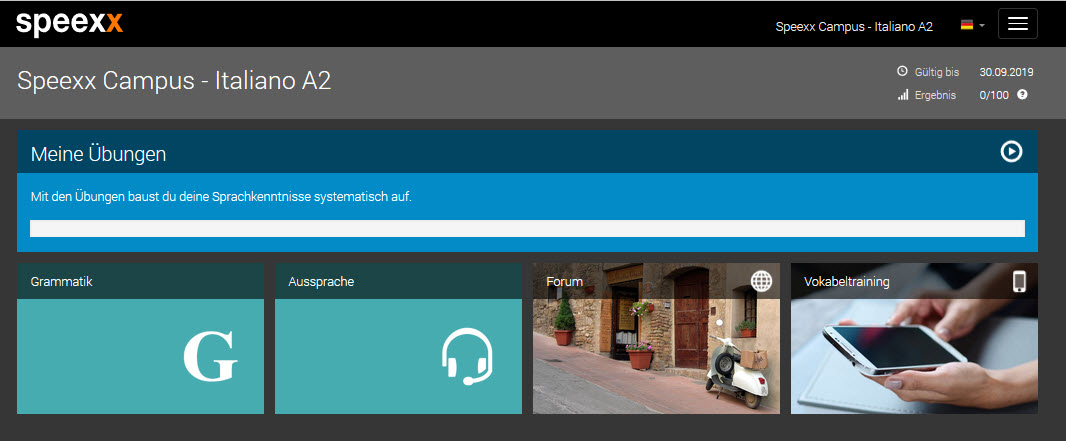Click the Gültig bis label

(937, 71)
